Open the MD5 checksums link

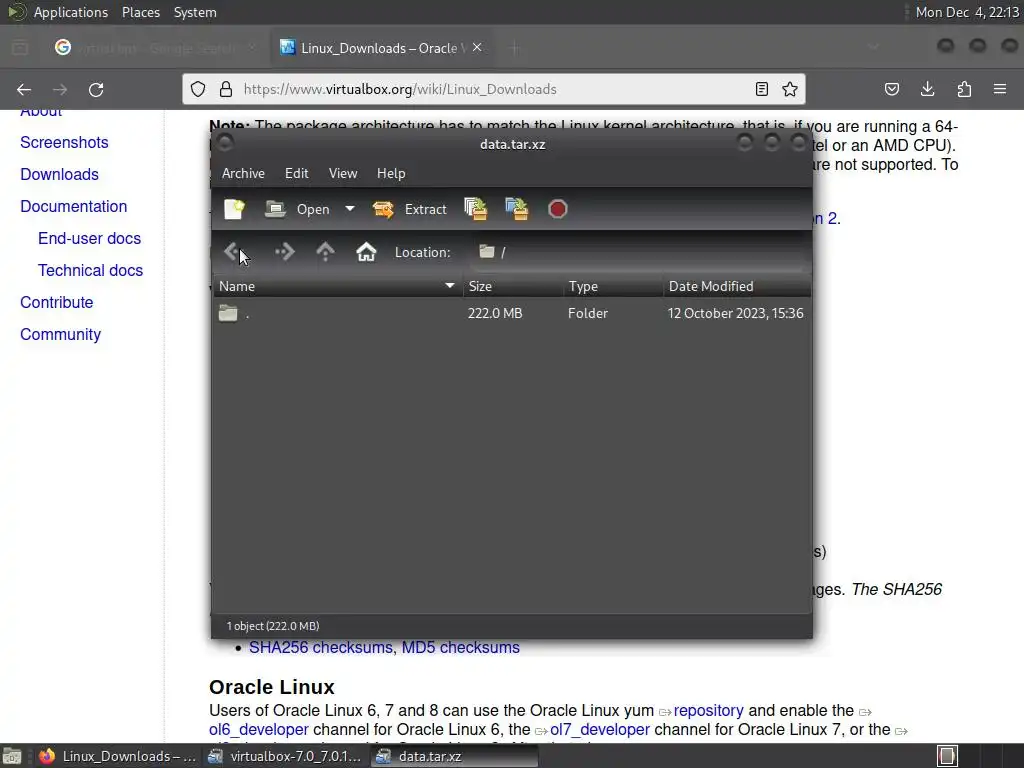pos(460,647)
